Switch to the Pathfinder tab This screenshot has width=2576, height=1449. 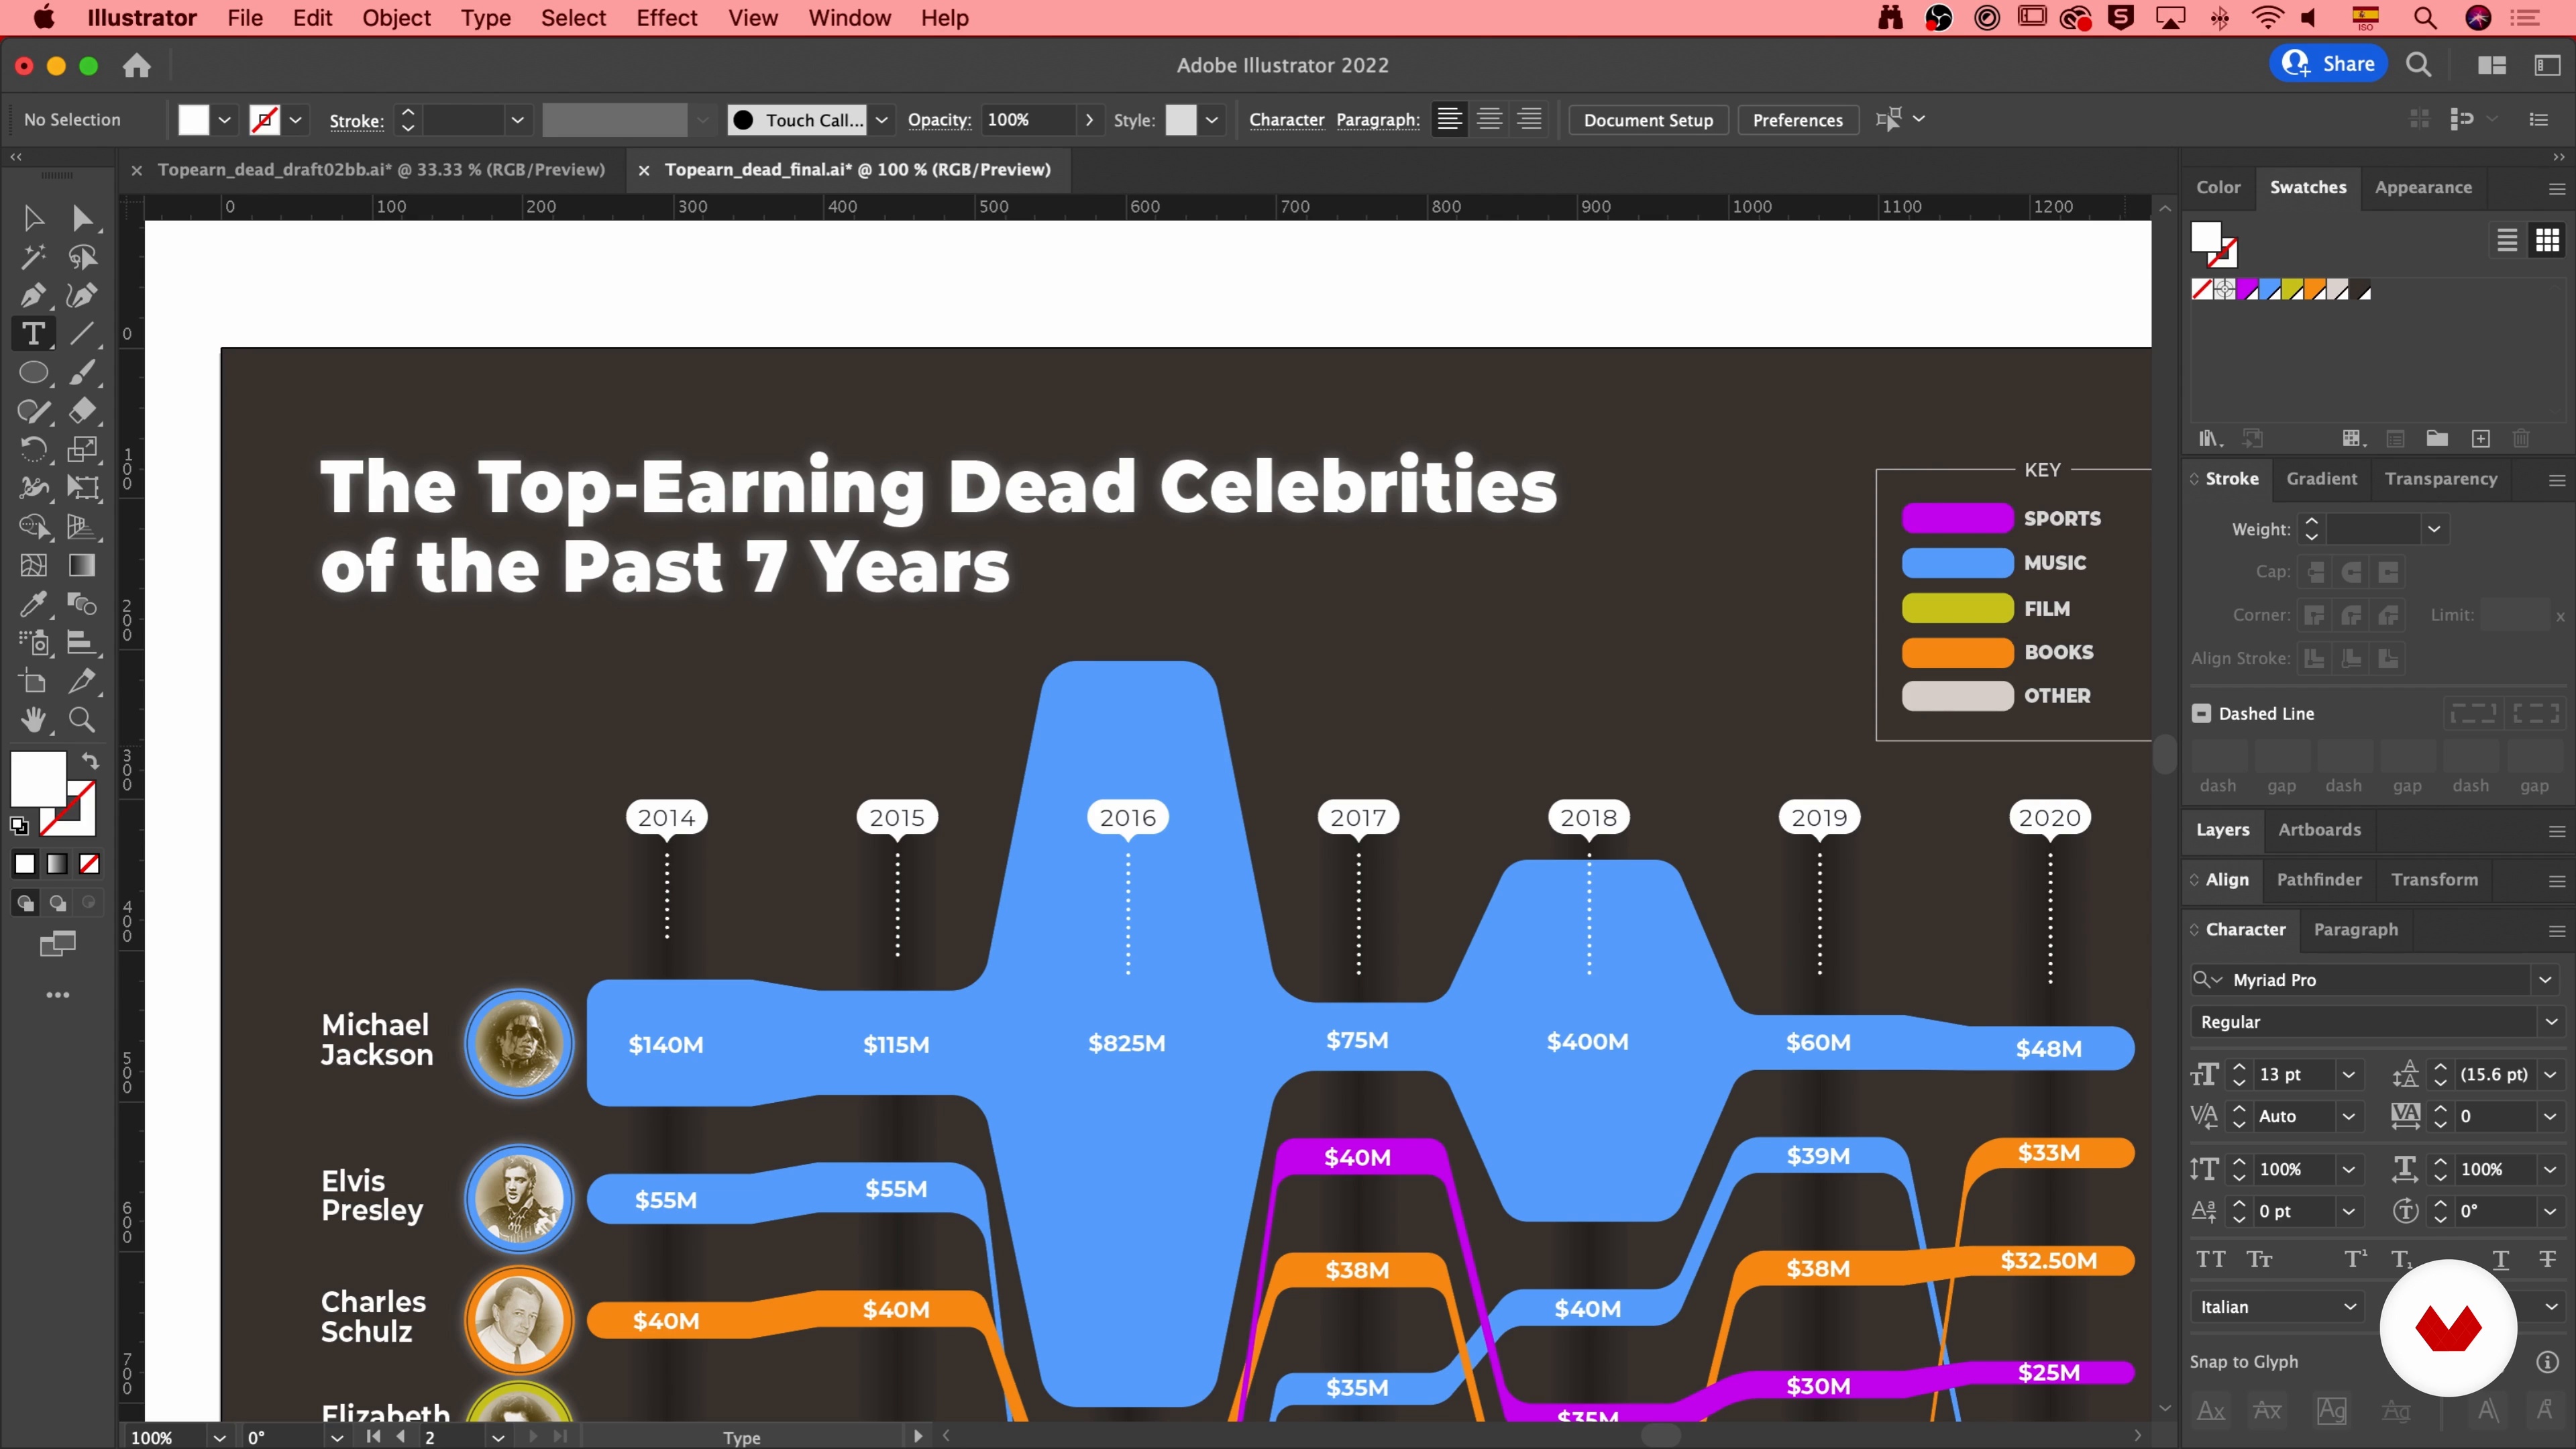tap(2319, 880)
